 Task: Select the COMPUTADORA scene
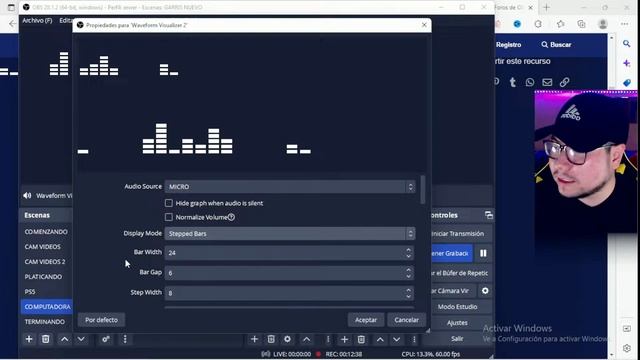[46, 307]
